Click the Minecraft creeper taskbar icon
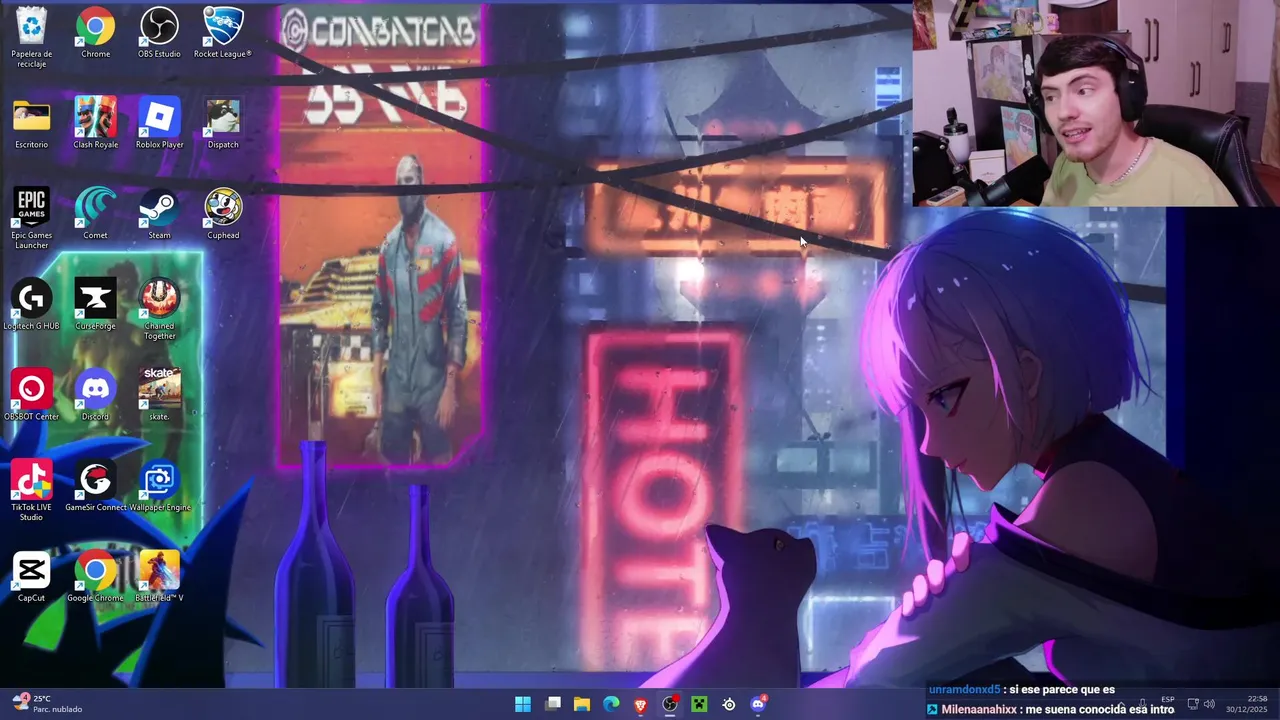 (699, 704)
